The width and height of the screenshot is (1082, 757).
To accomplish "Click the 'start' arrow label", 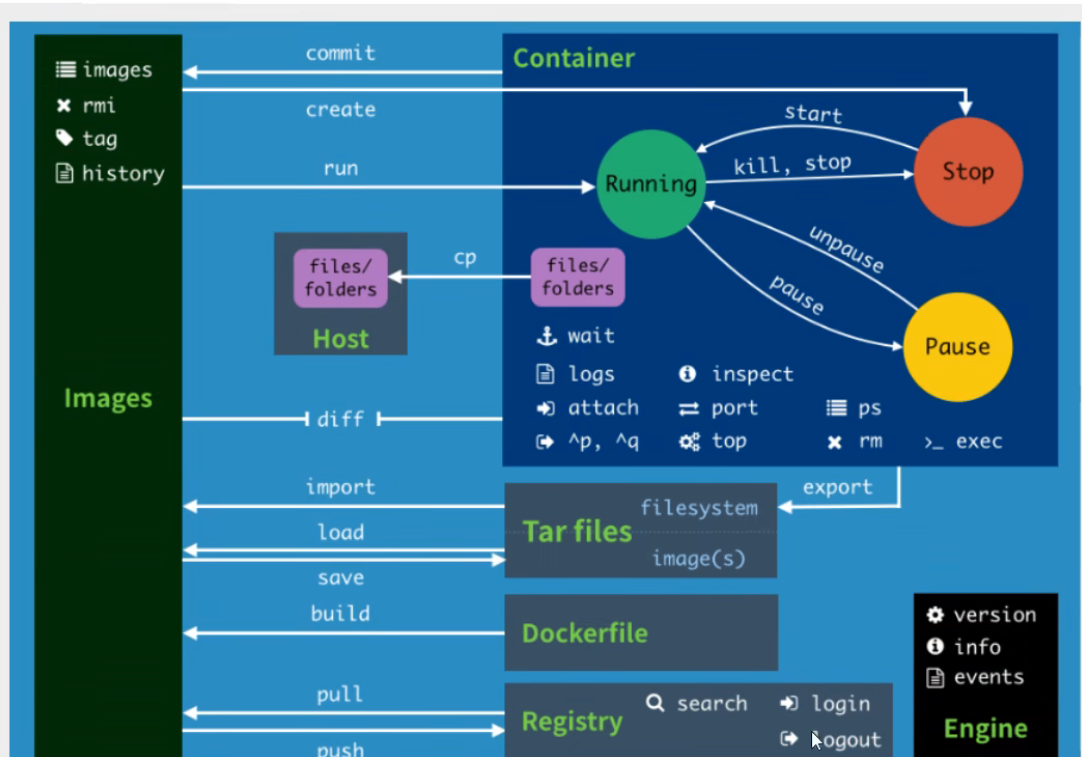I will pos(814,113).
